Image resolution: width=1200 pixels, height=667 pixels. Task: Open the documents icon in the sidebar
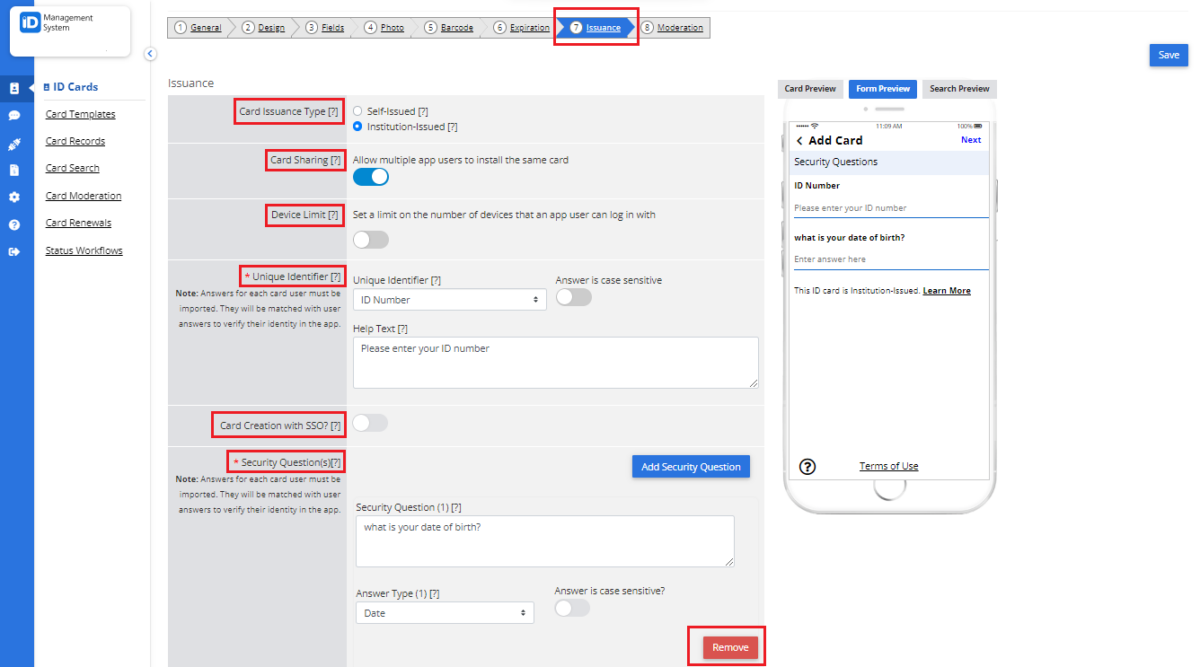(x=13, y=170)
